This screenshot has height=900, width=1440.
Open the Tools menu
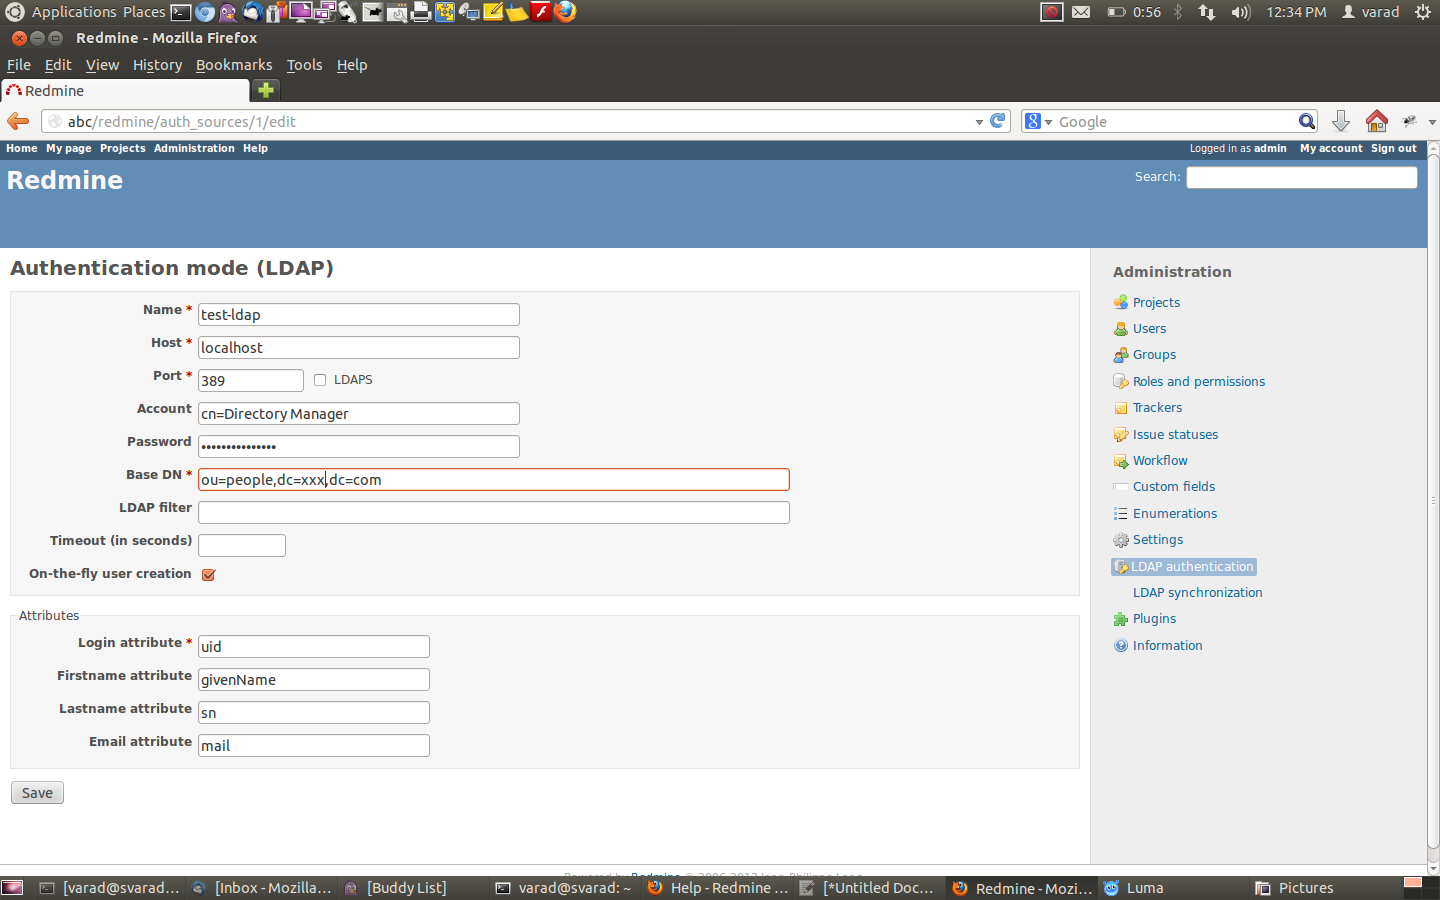pyautogui.click(x=304, y=65)
